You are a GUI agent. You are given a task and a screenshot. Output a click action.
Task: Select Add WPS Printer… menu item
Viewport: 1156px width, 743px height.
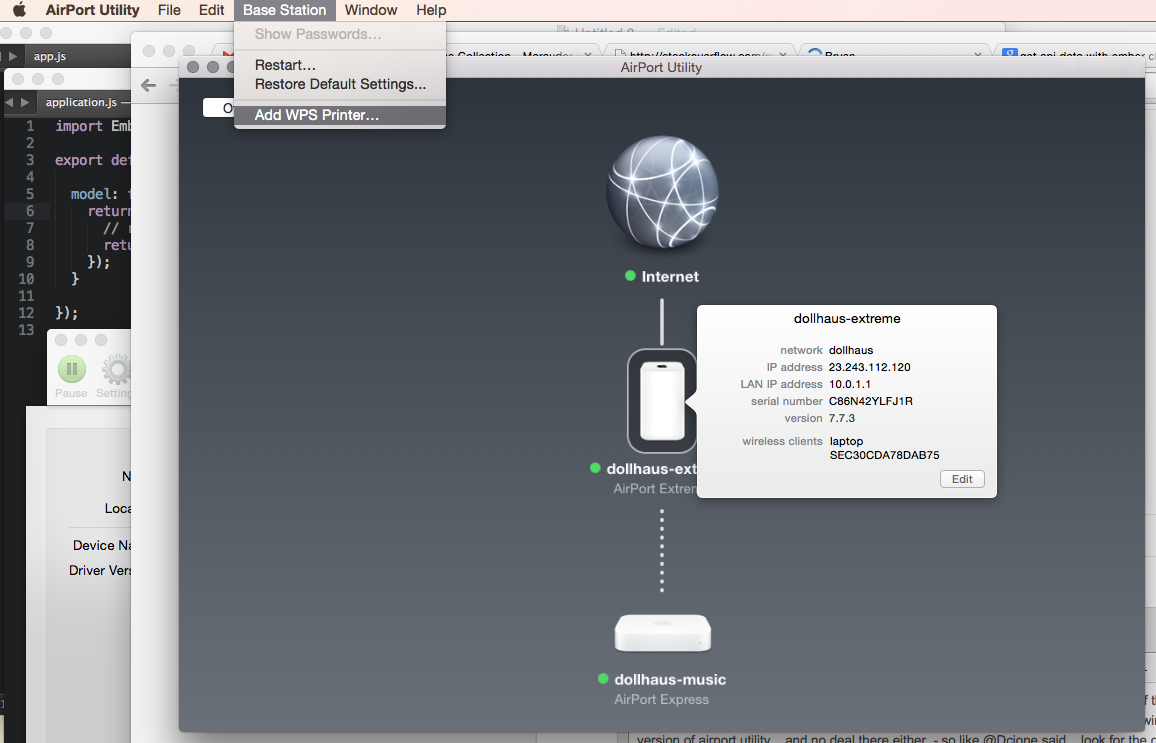pyautogui.click(x=340, y=115)
